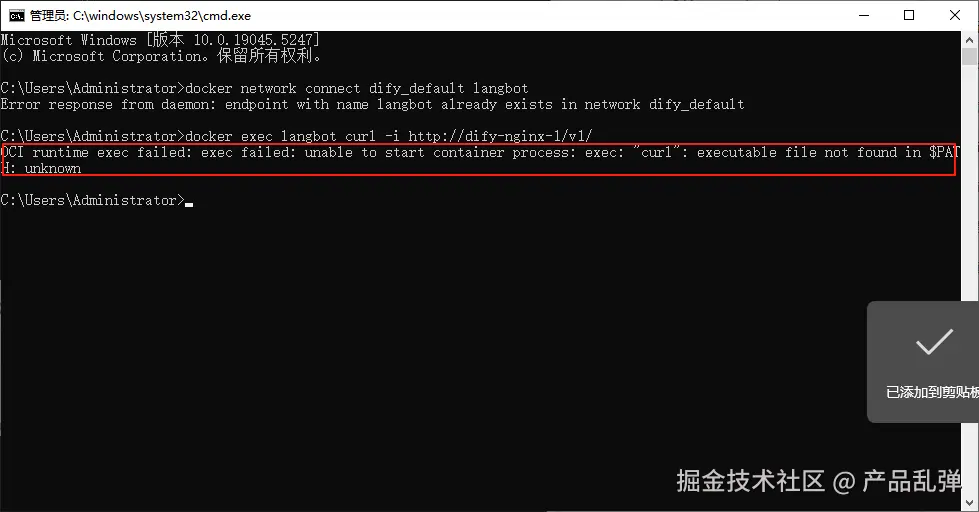Open the cmd.exe title bar system icon
The height and width of the screenshot is (512, 979).
pyautogui.click(x=16, y=16)
